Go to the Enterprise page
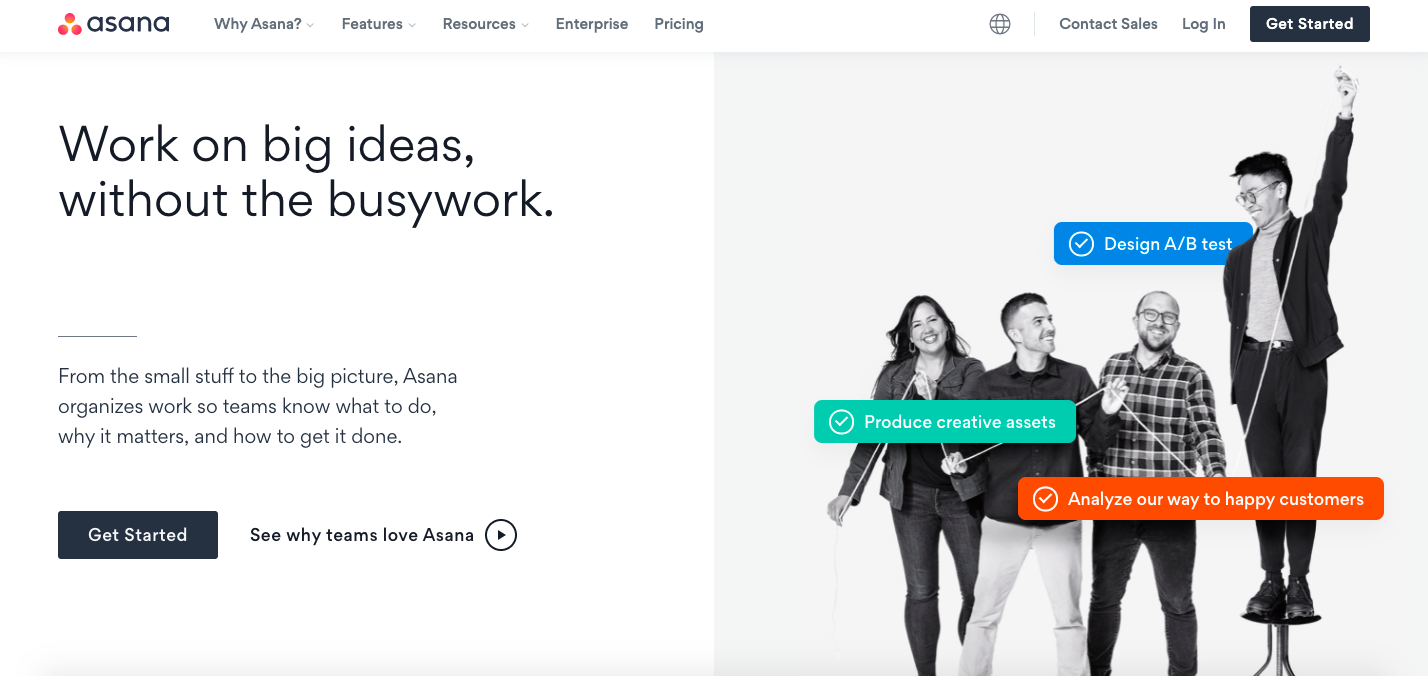This screenshot has height=676, width=1428. [x=592, y=24]
